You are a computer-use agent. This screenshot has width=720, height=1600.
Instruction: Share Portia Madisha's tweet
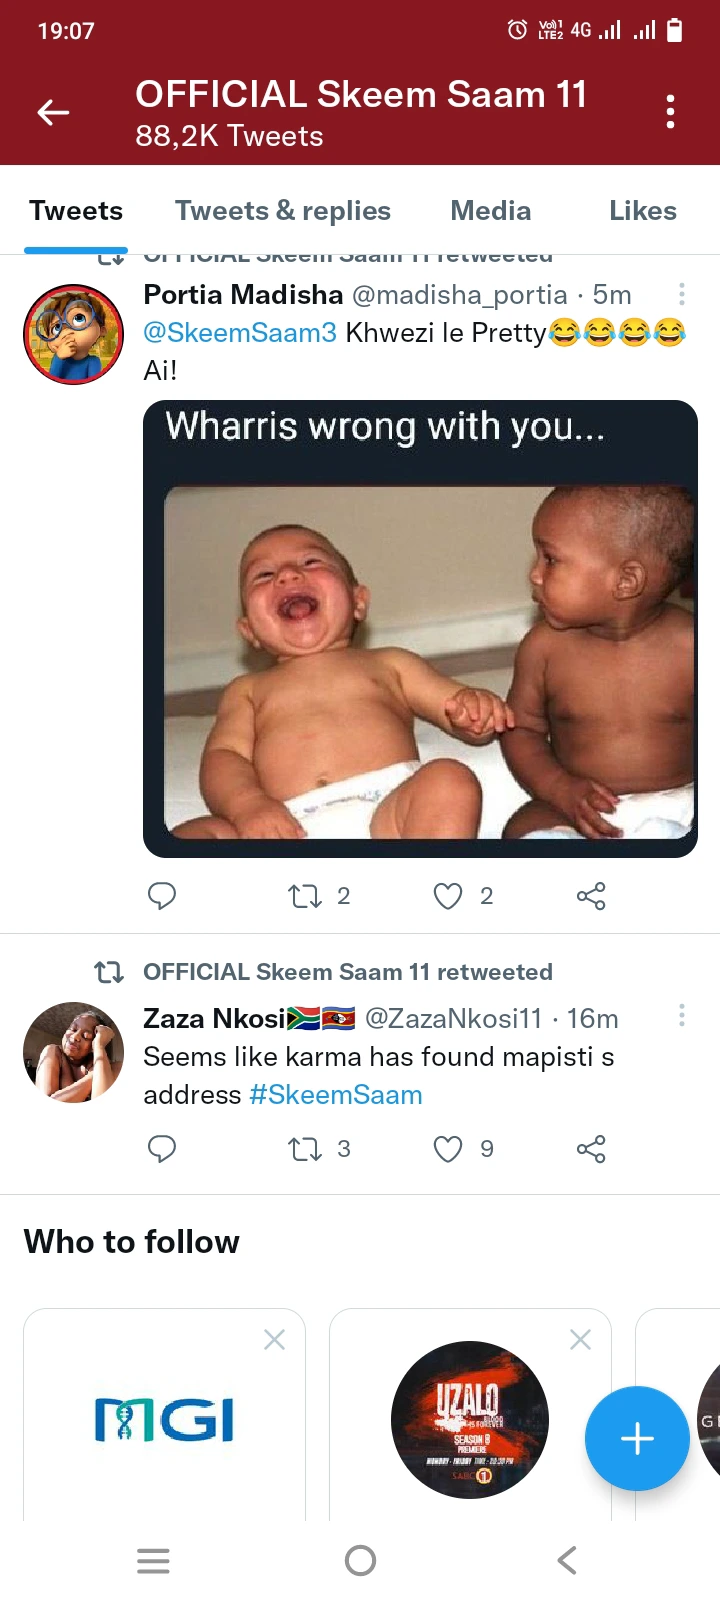(591, 895)
